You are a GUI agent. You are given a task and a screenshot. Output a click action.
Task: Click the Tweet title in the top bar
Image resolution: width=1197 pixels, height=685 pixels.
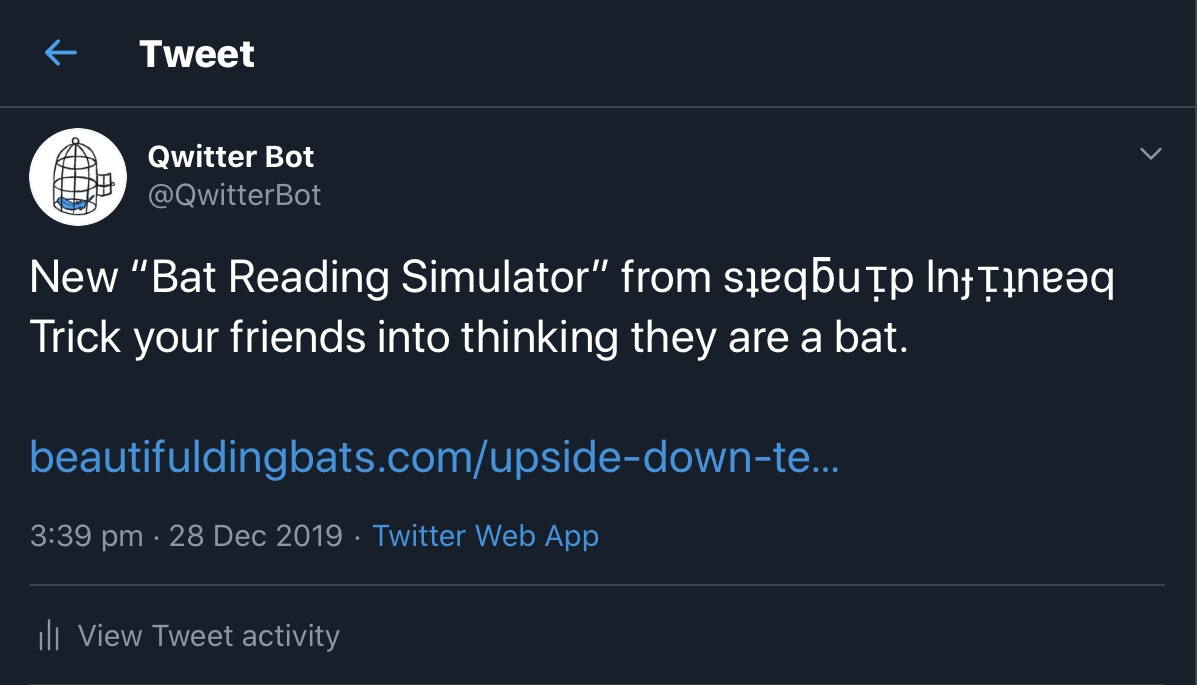coord(196,53)
